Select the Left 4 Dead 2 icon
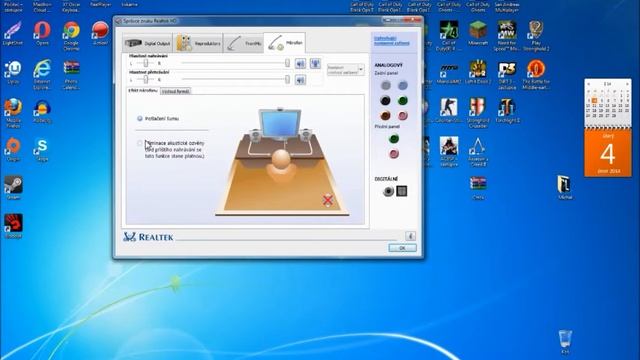The width and height of the screenshot is (640, 360). pos(478,72)
